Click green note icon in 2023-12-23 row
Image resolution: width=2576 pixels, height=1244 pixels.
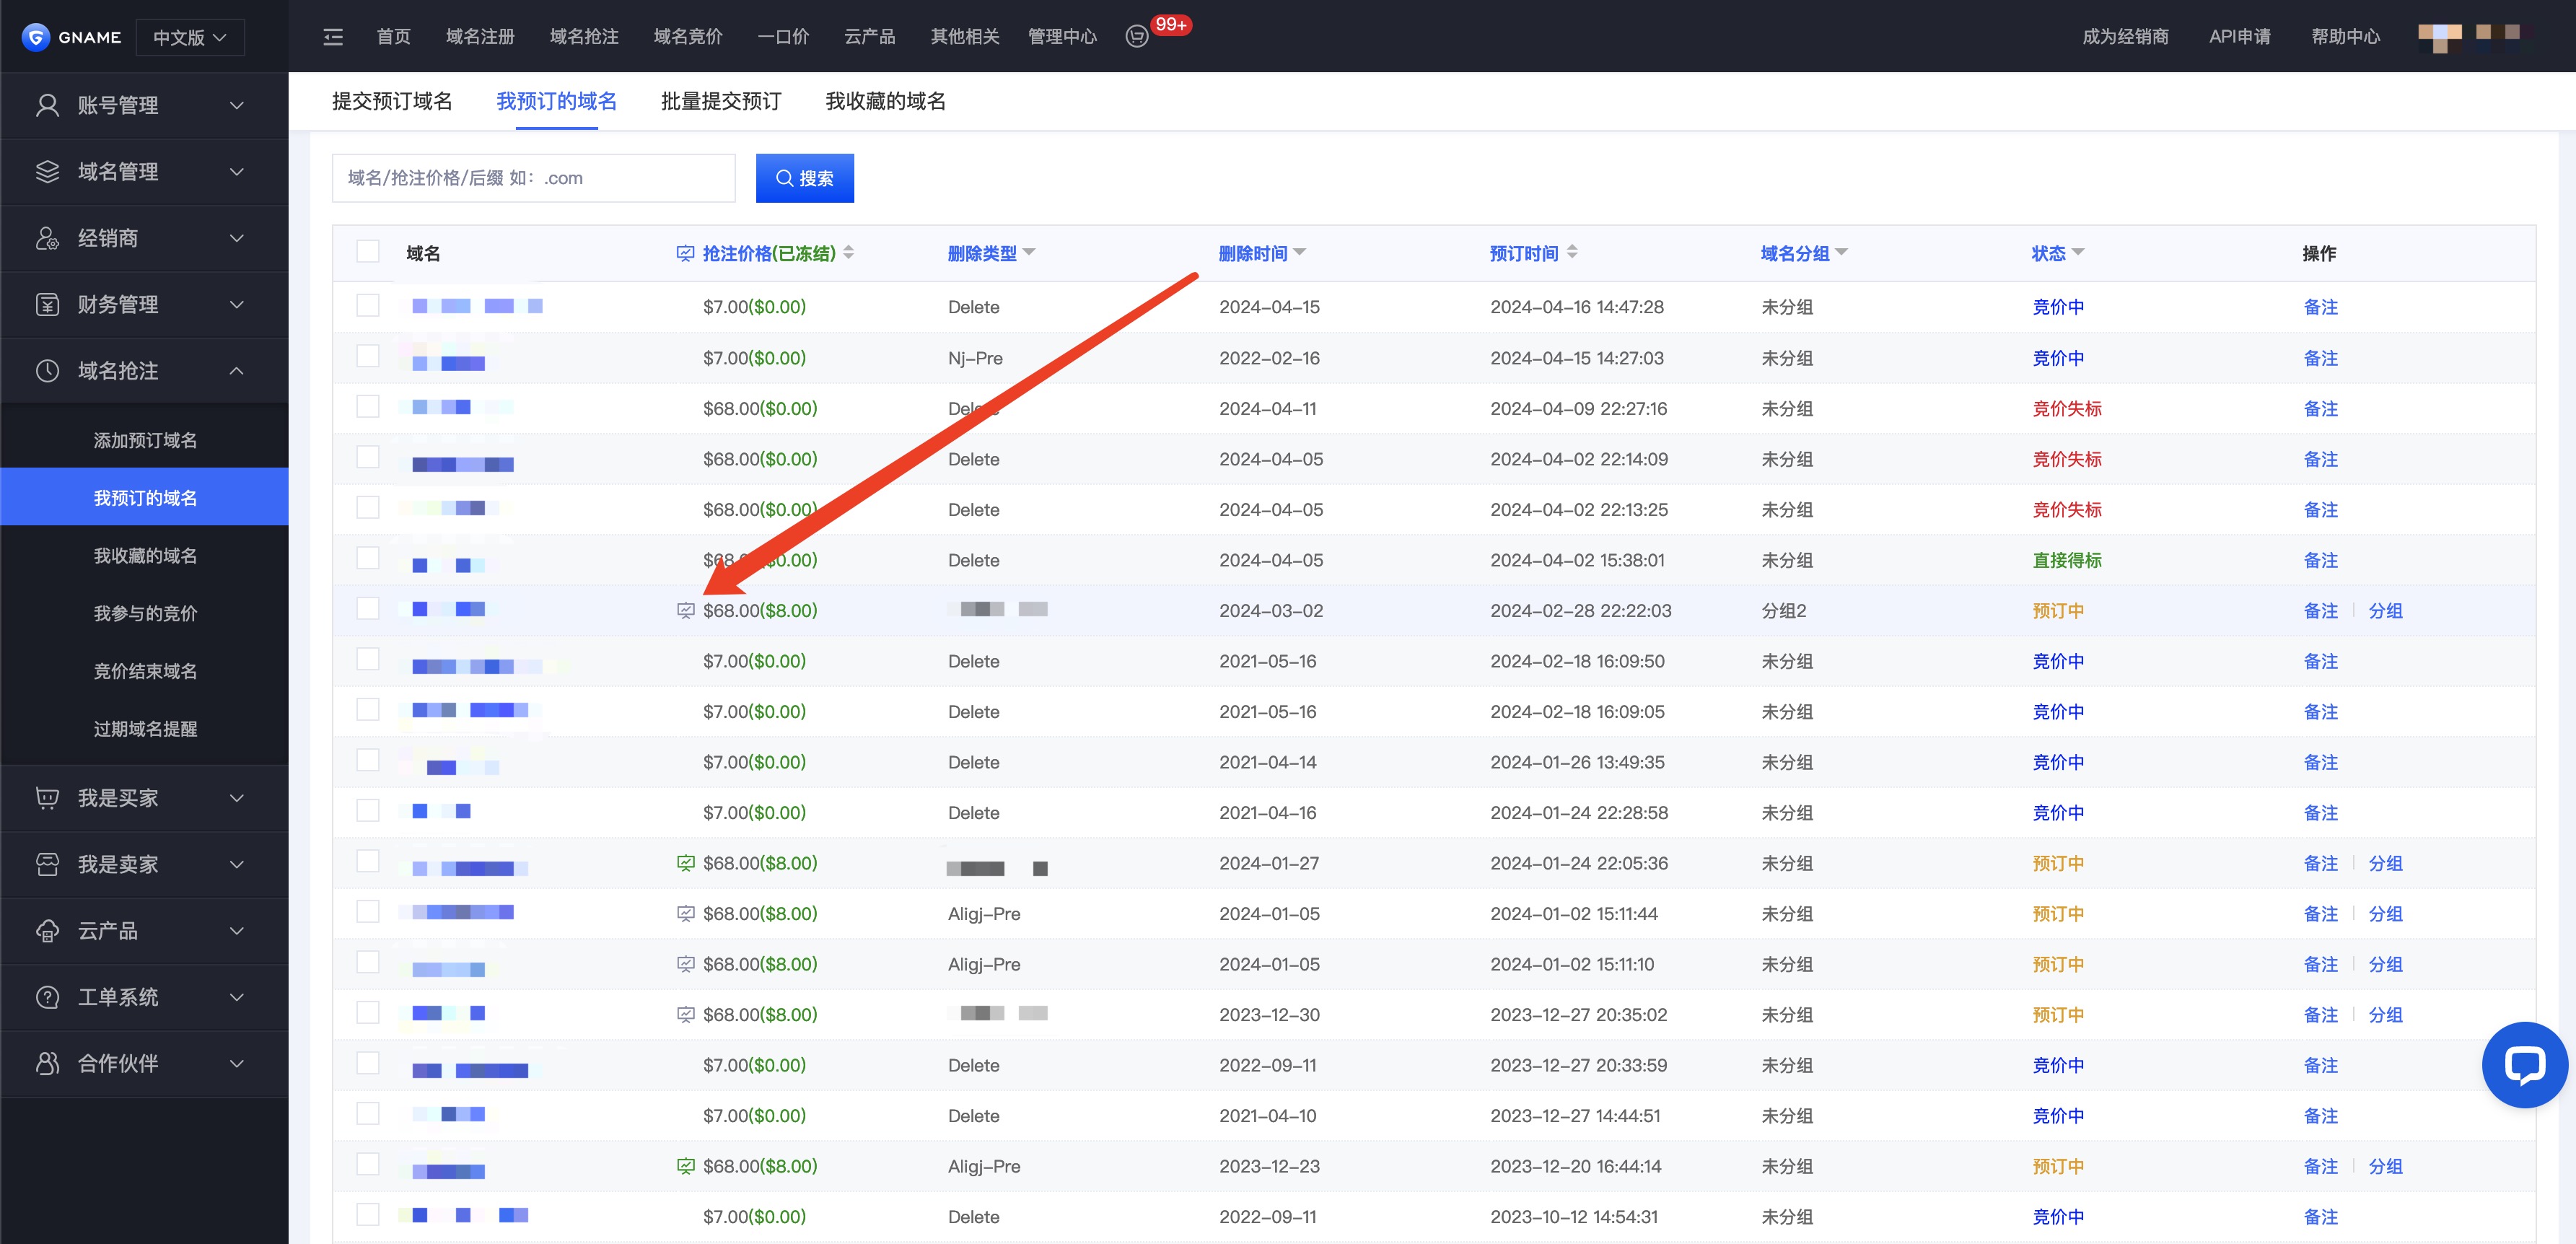point(685,1166)
